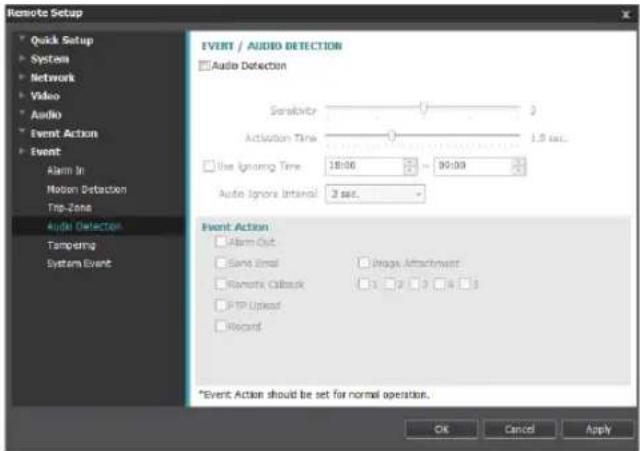Tick Remote Callback checkbox number 5
640x451 pixels.
point(464,284)
